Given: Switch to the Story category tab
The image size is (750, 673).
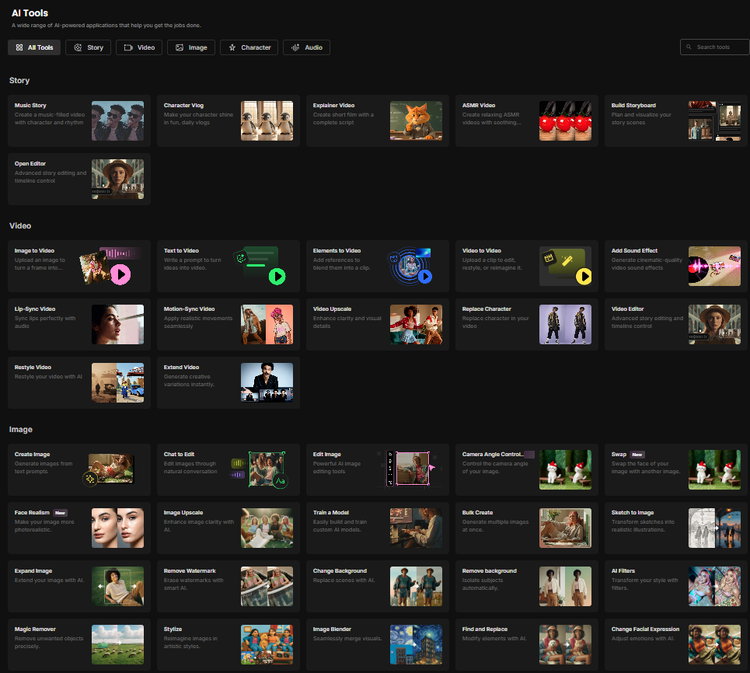Looking at the screenshot, I should (x=88, y=47).
